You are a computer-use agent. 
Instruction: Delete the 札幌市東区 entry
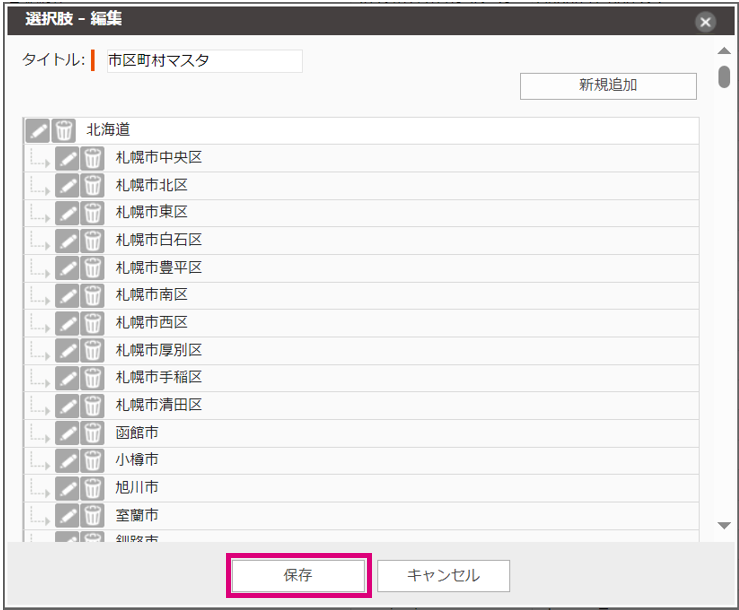point(92,213)
